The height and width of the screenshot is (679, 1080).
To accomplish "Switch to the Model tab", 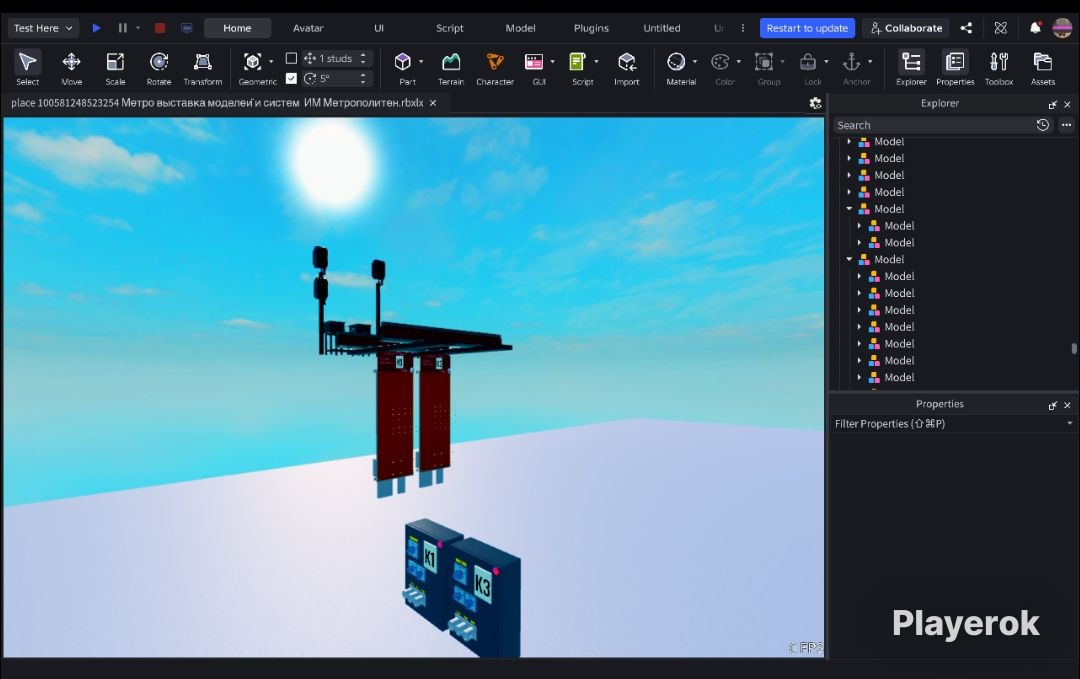I will 520,28.
